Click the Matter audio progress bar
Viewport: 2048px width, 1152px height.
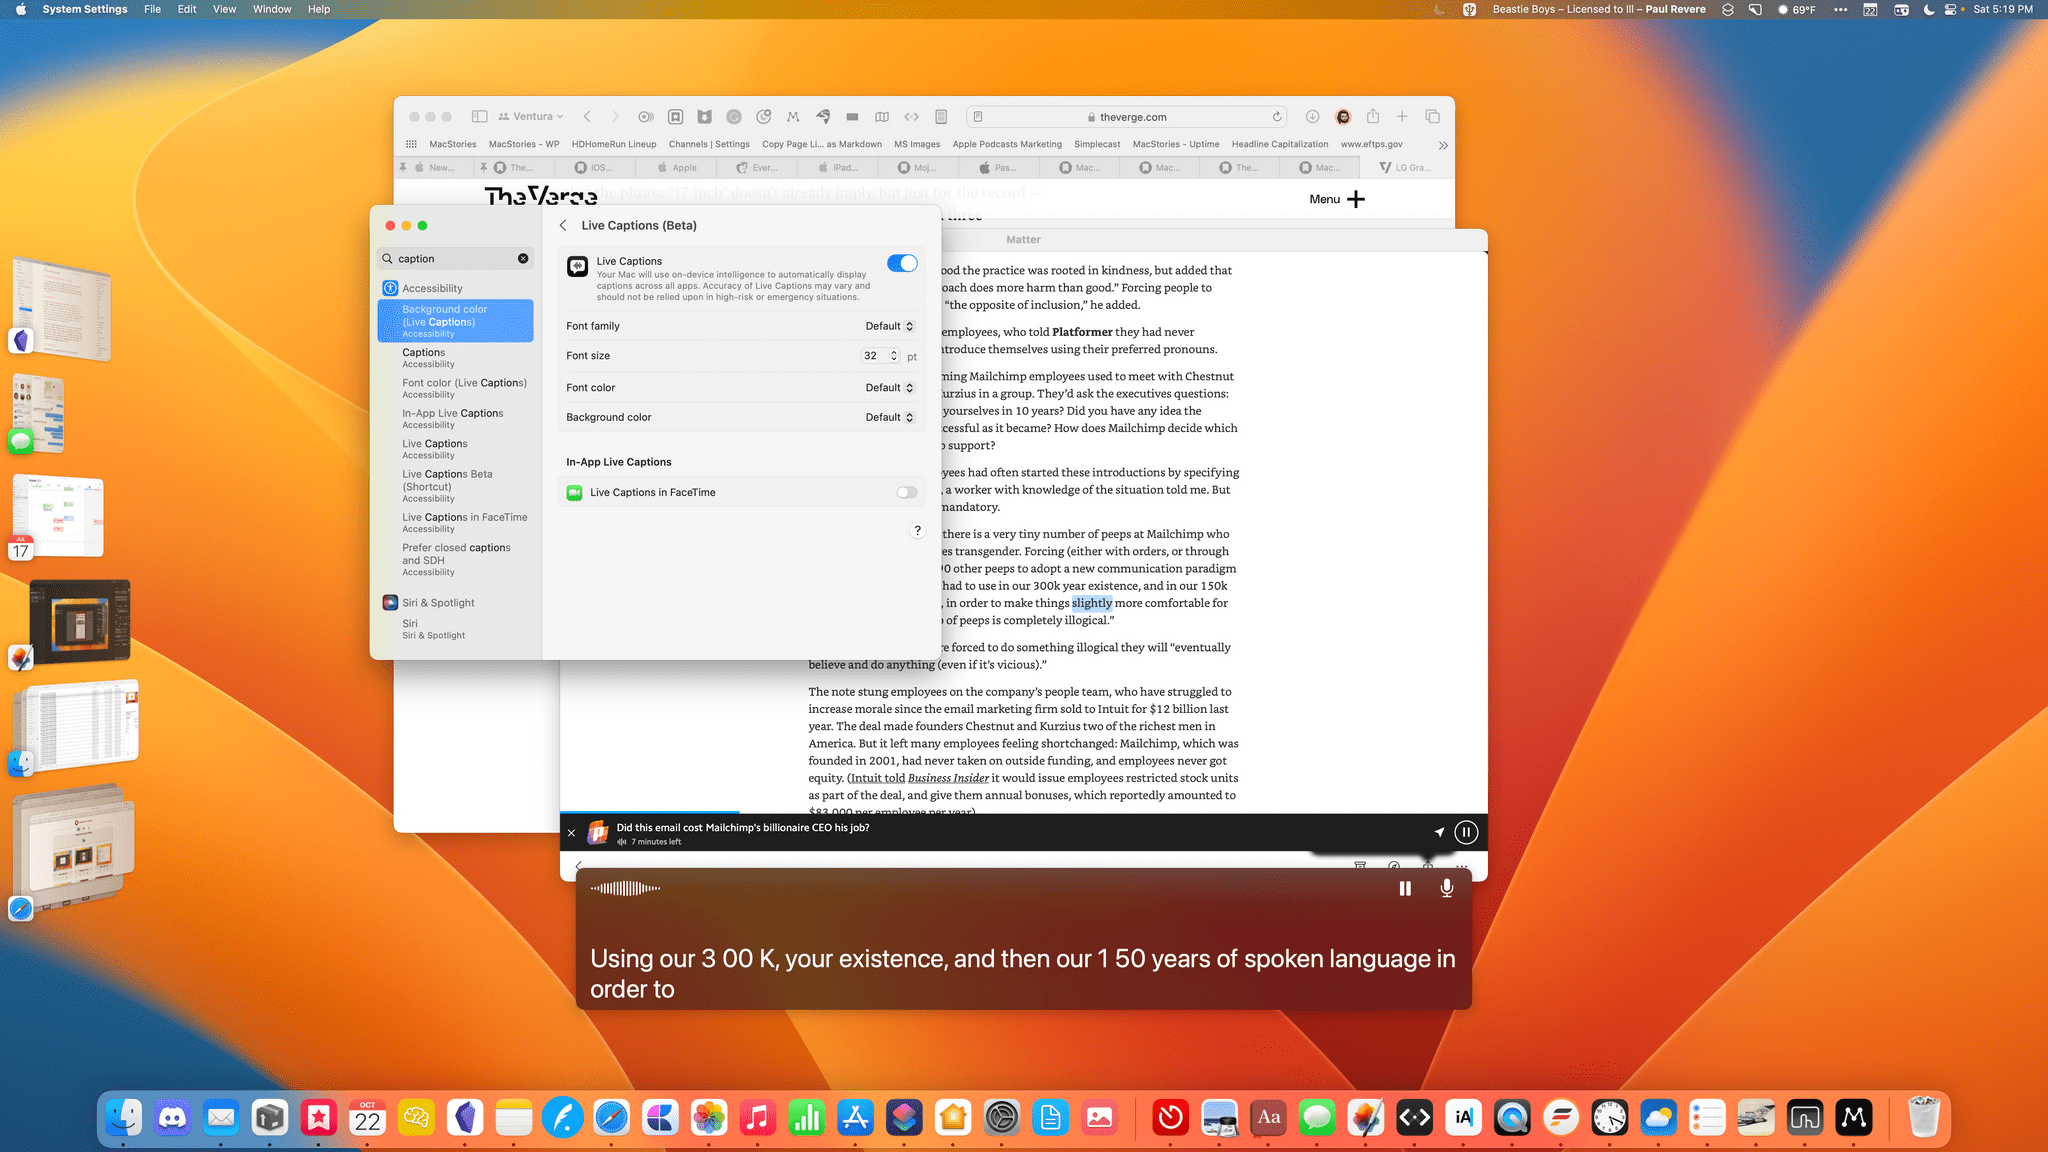(1023, 812)
